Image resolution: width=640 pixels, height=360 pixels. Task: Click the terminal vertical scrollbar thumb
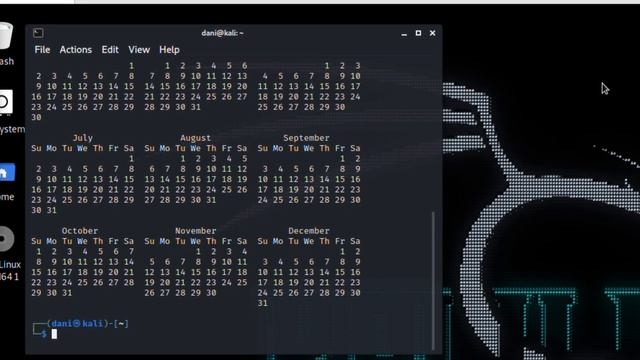point(433,280)
